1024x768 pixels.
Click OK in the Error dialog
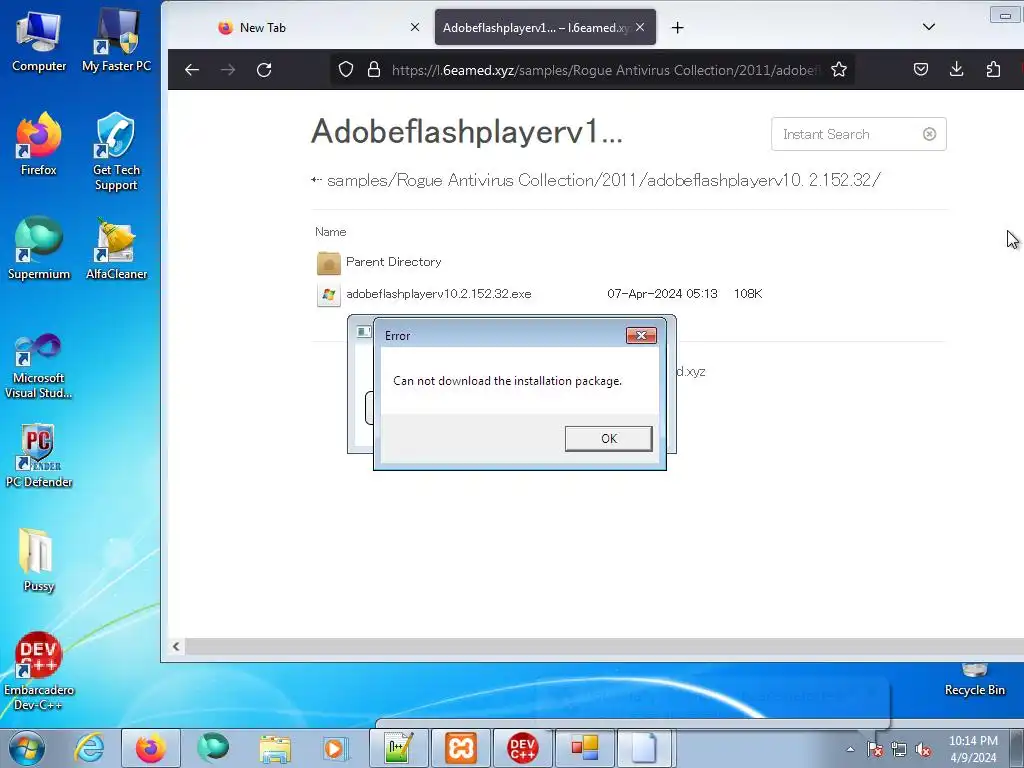[x=608, y=438]
